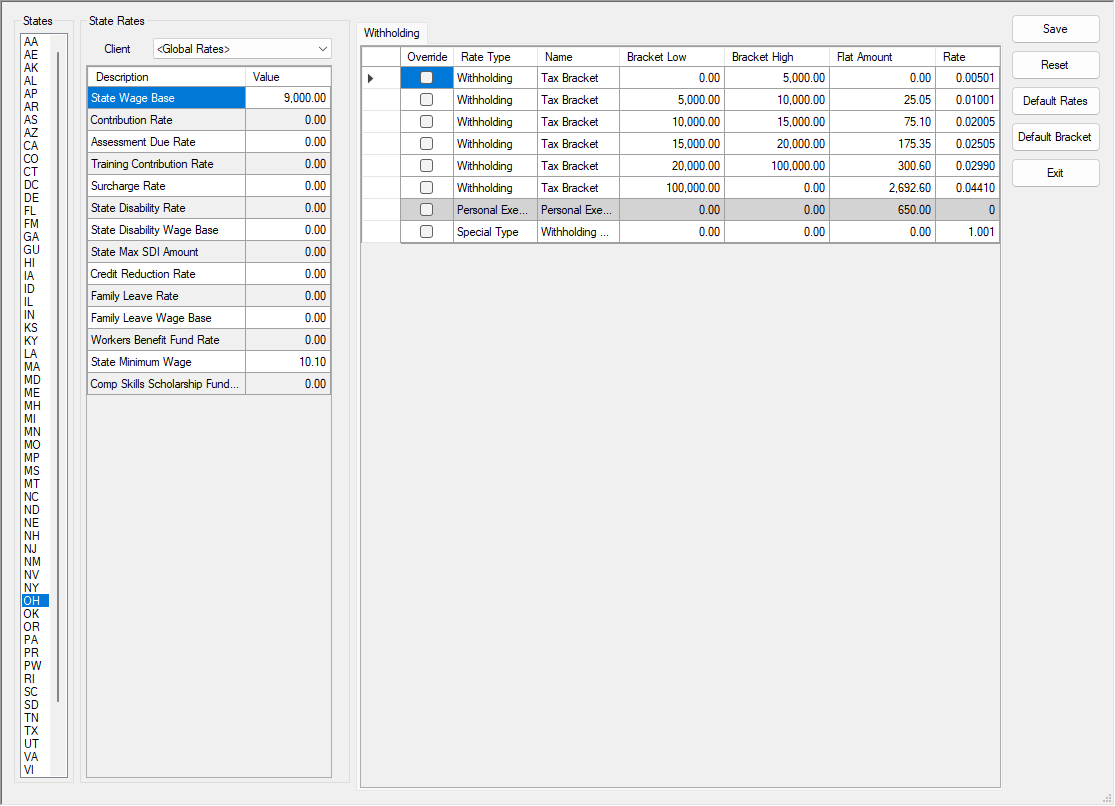This screenshot has height=806, width=1115.
Task: Switch to the Withholding tab
Action: point(391,33)
